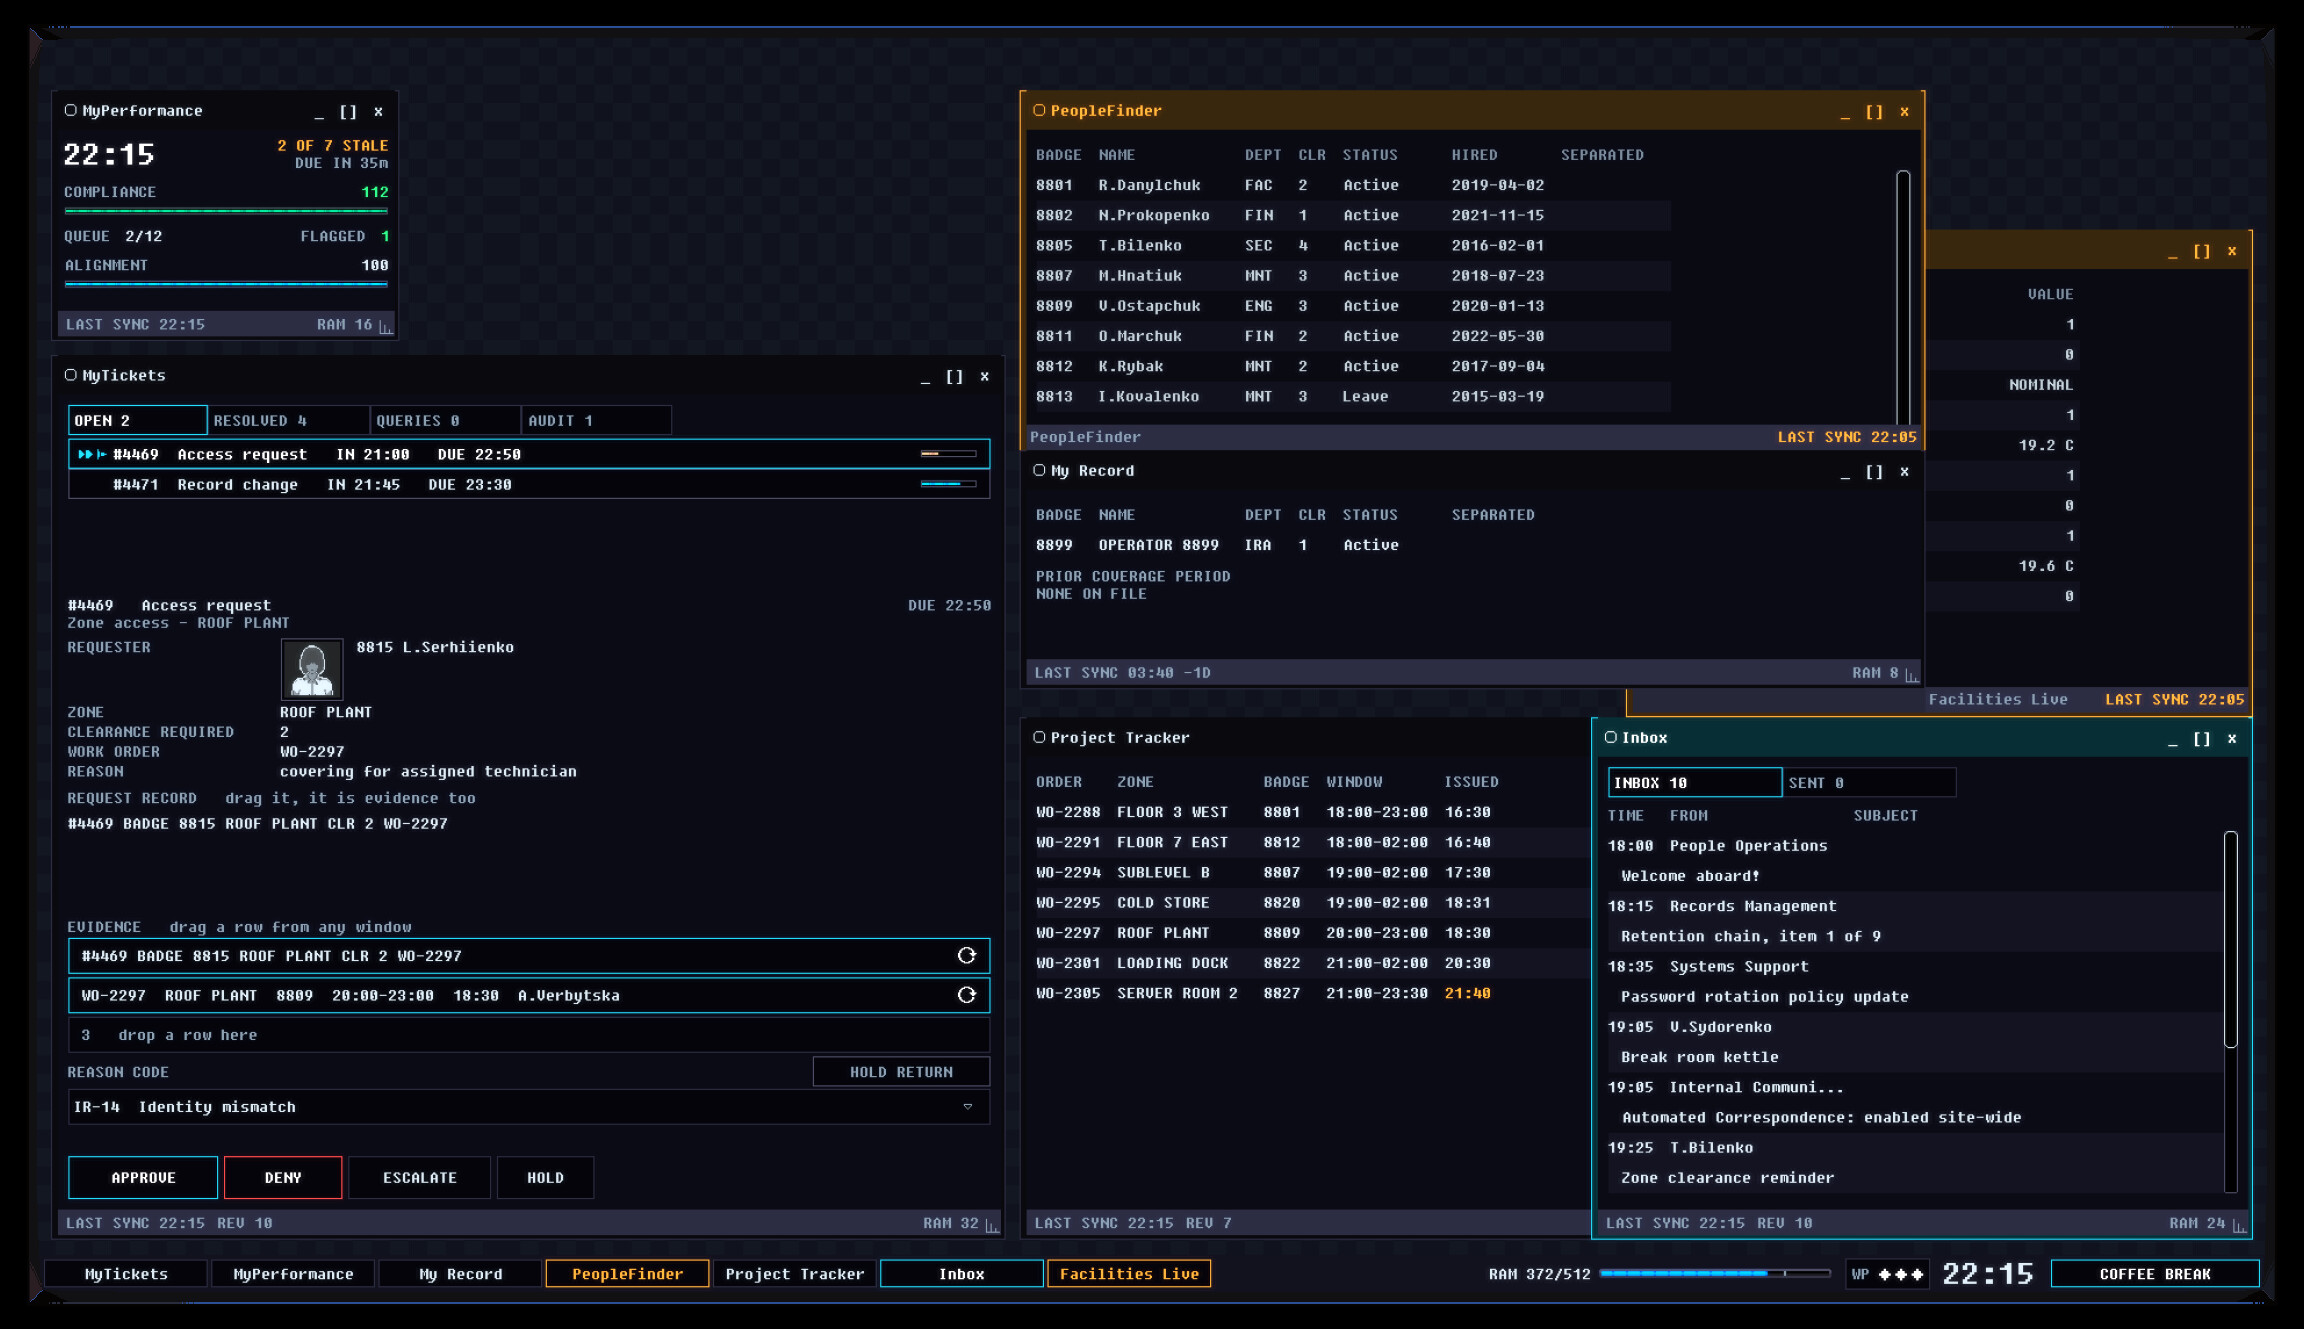Click the Inbox window title circle icon
2304x1329 pixels.
[1610, 737]
